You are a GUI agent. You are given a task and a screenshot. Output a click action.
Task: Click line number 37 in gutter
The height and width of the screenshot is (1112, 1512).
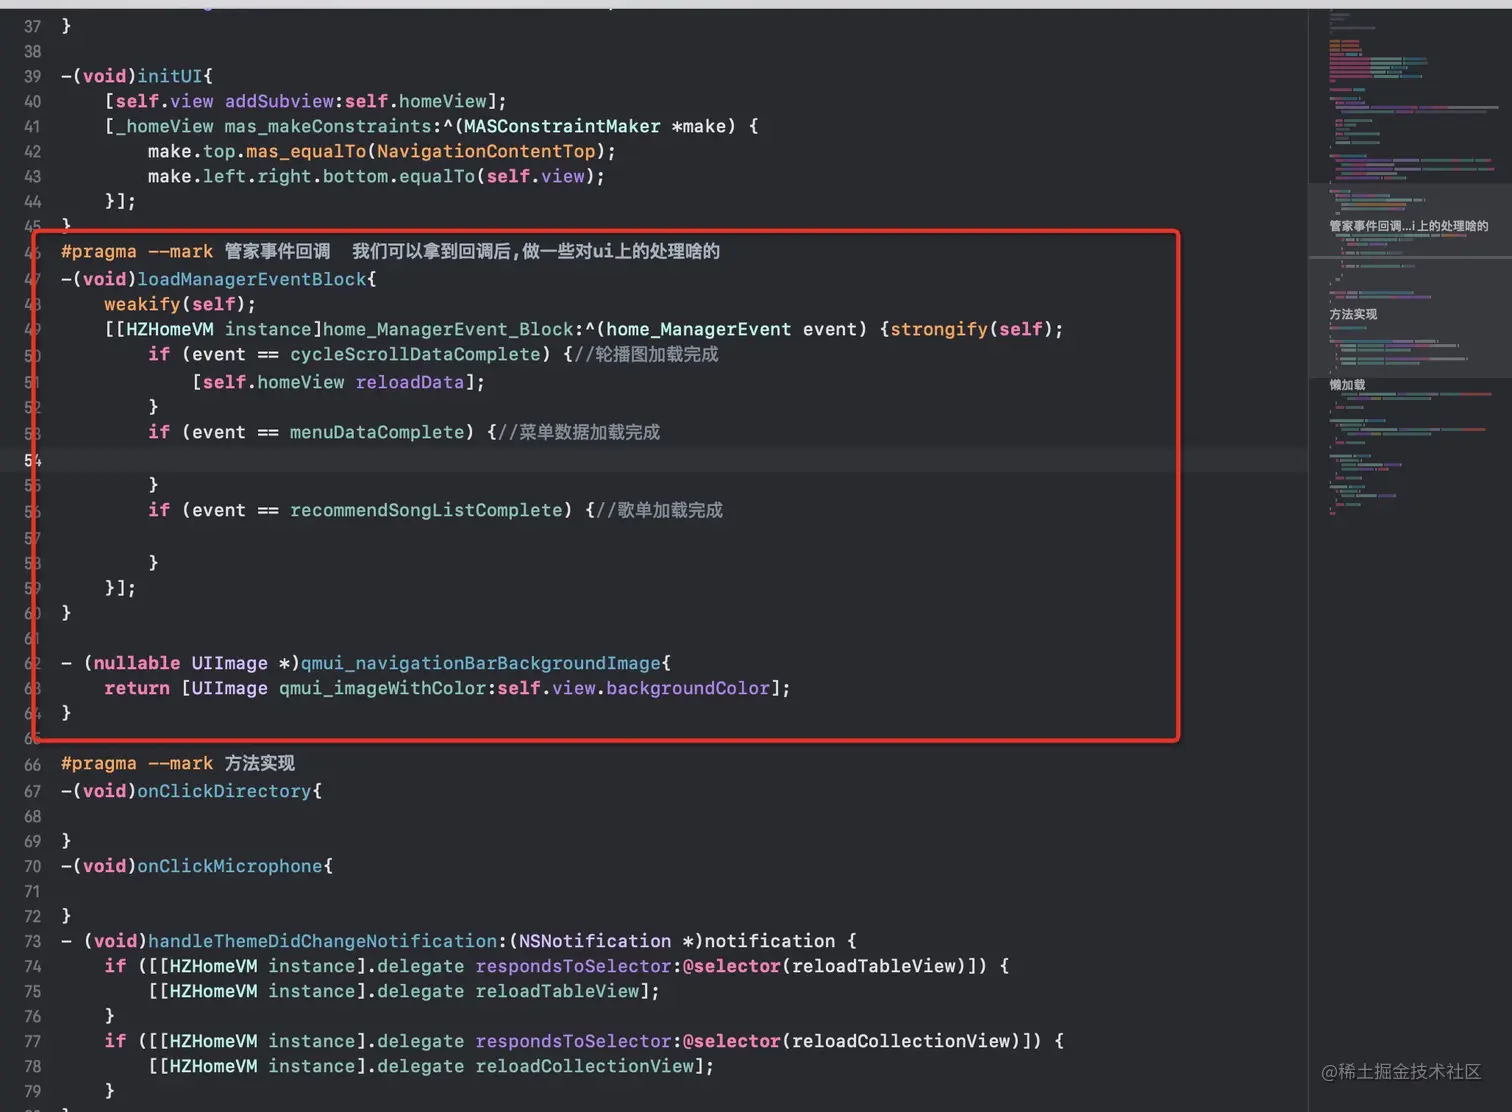pyautogui.click(x=33, y=26)
